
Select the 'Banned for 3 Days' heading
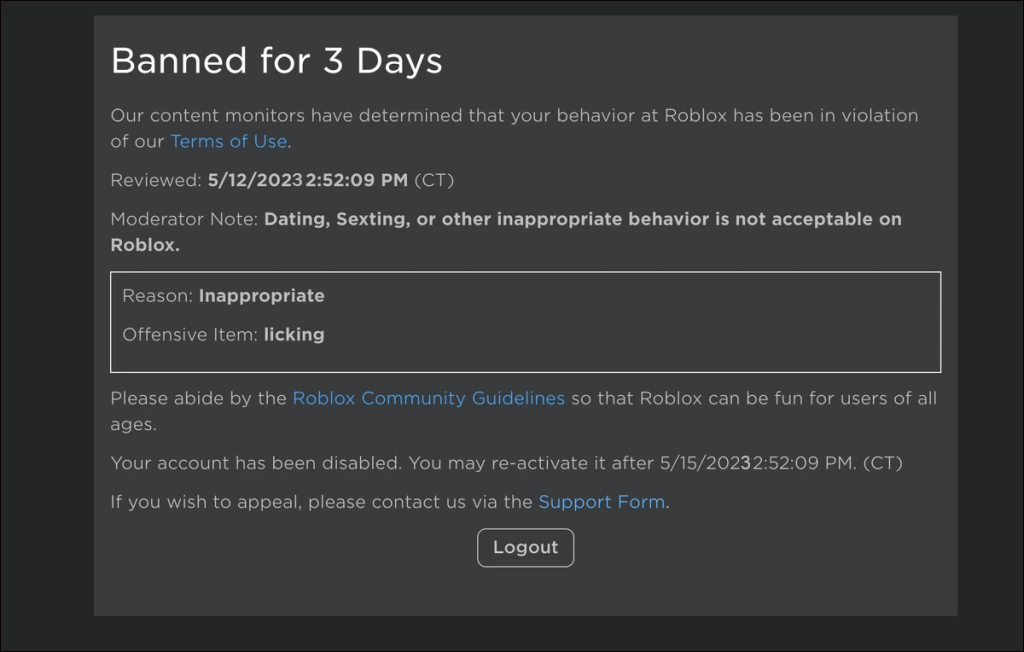(x=276, y=61)
